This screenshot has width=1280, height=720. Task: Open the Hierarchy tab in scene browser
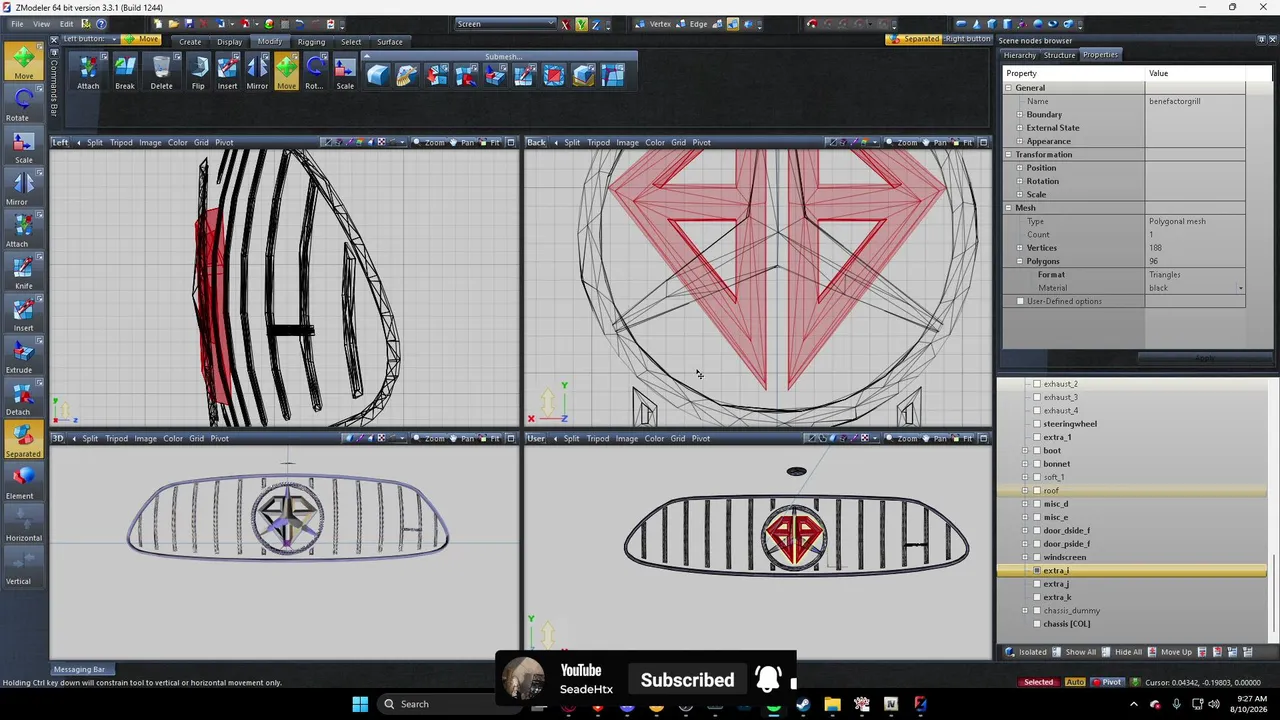click(x=1019, y=55)
